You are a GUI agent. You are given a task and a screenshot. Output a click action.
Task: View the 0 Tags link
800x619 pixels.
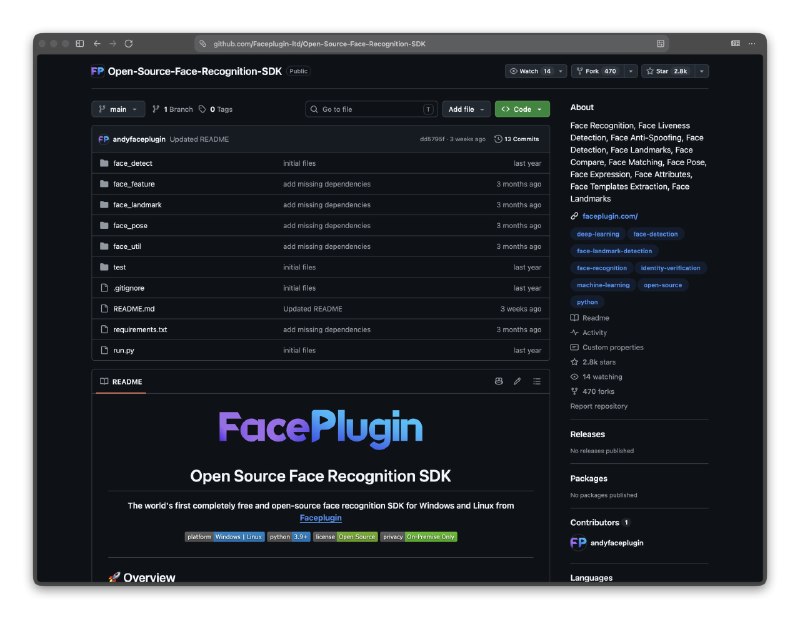(215, 109)
